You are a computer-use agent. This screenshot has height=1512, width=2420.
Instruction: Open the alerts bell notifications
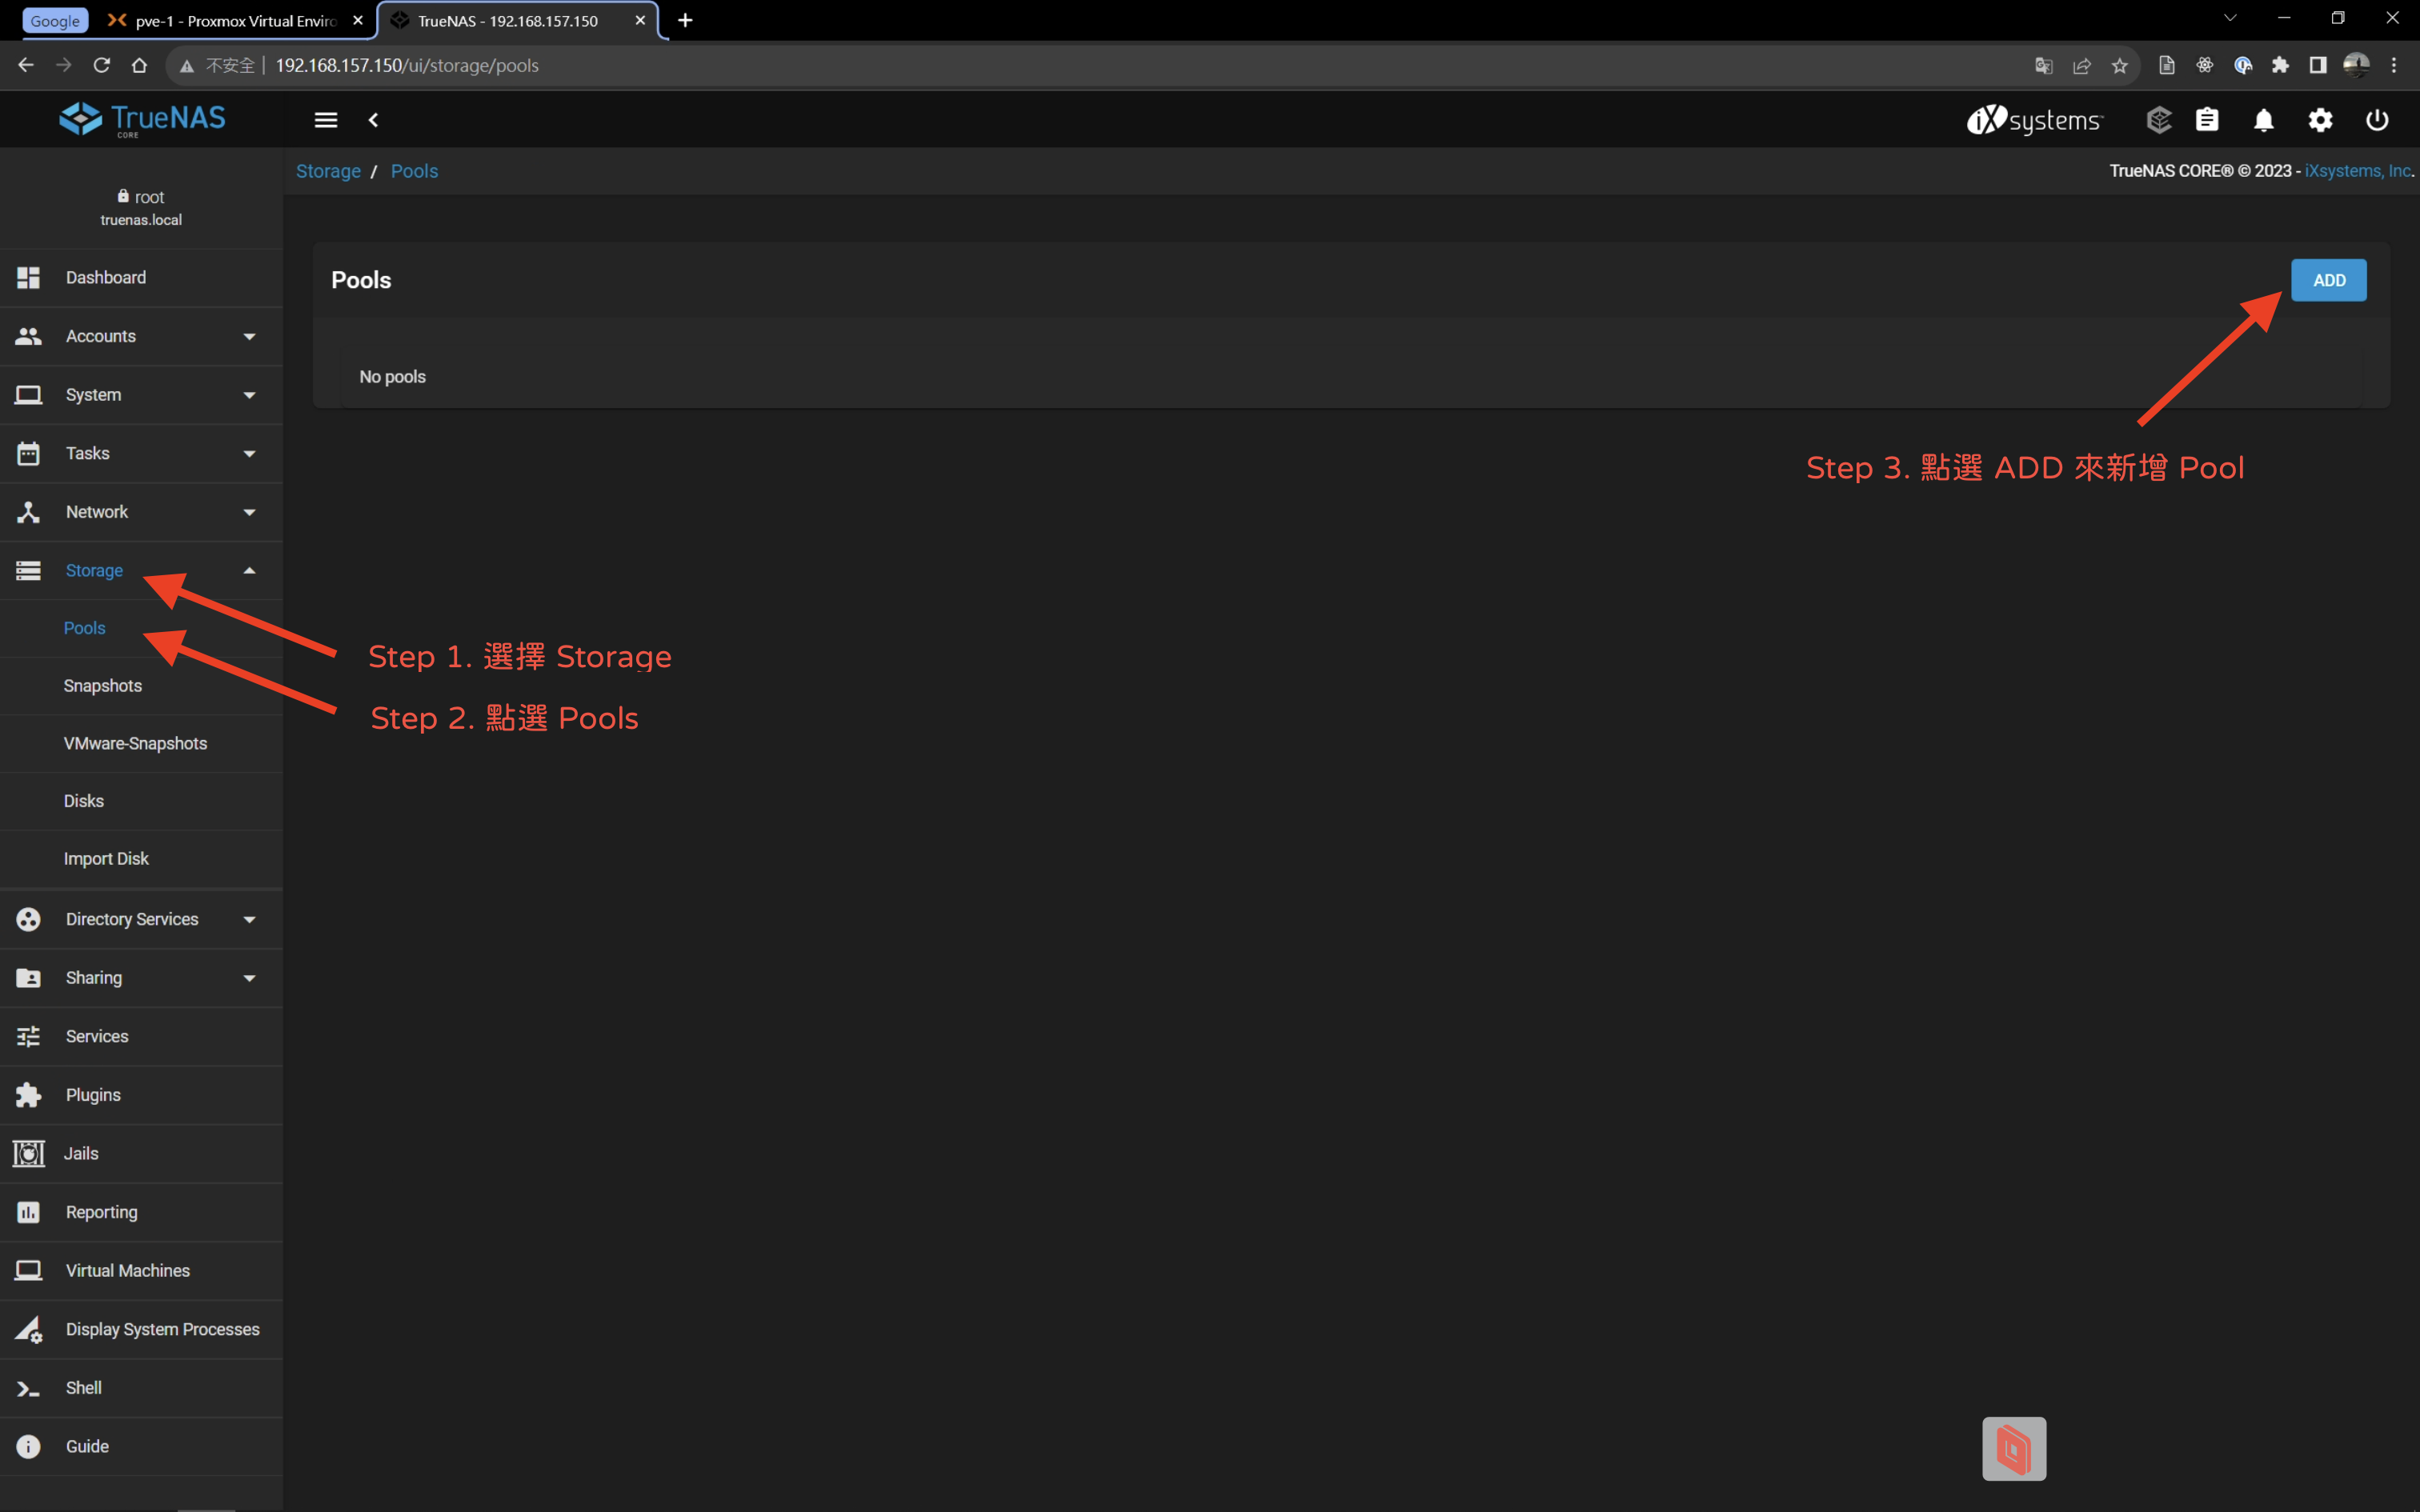point(2263,120)
